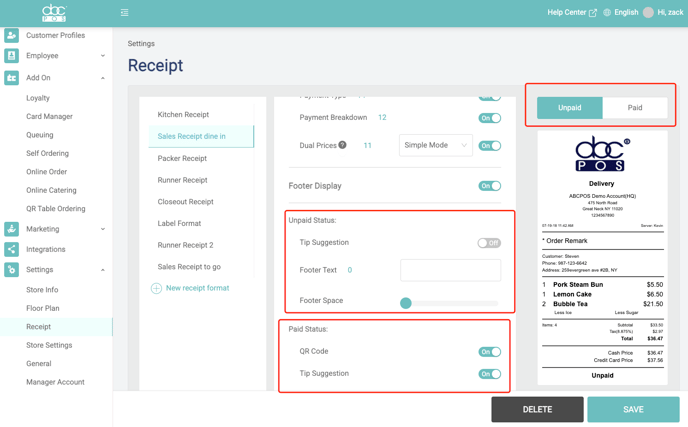Screen dimensions: 688x427
Task: Turn off Dual Prices toggle
Action: [x=490, y=146]
